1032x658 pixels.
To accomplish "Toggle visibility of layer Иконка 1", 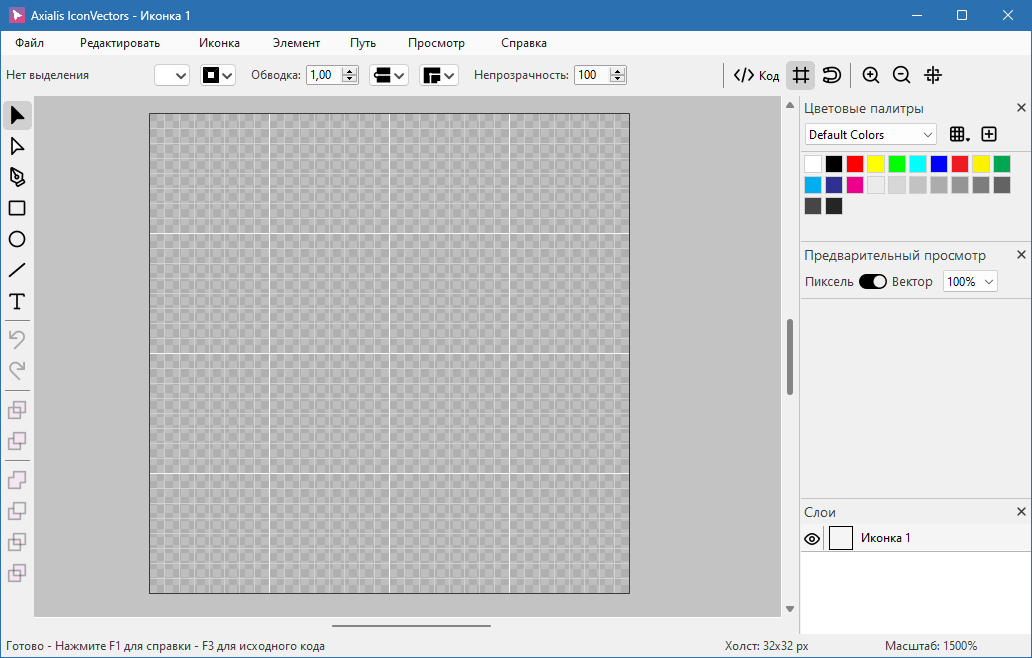I will click(x=812, y=538).
